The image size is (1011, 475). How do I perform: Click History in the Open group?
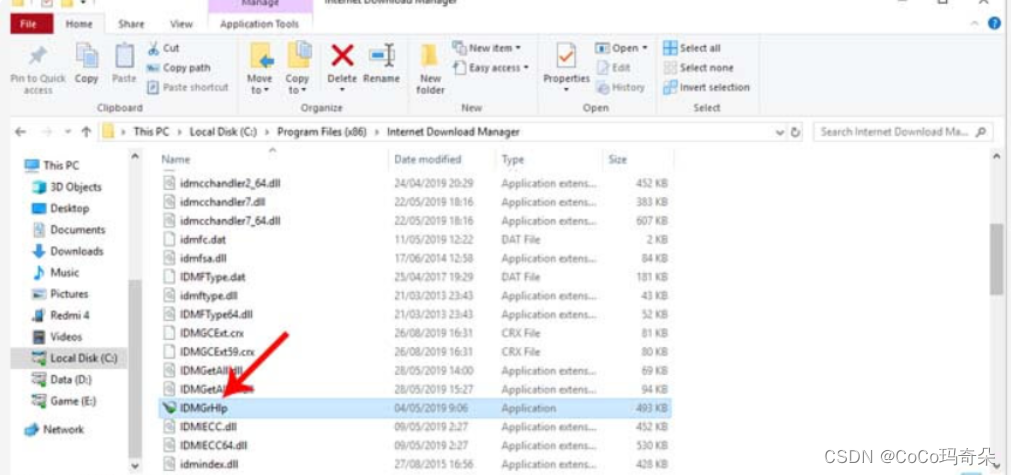(x=620, y=87)
